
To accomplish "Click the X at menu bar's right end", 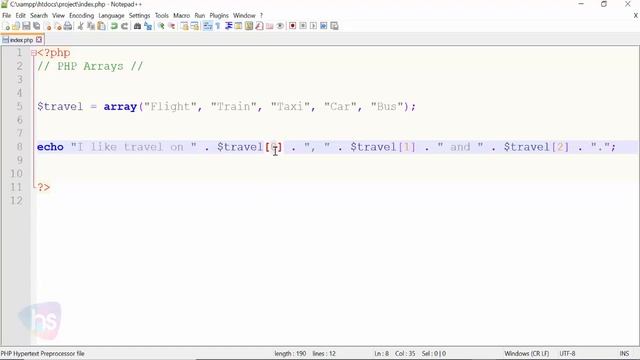I will click(x=636, y=16).
